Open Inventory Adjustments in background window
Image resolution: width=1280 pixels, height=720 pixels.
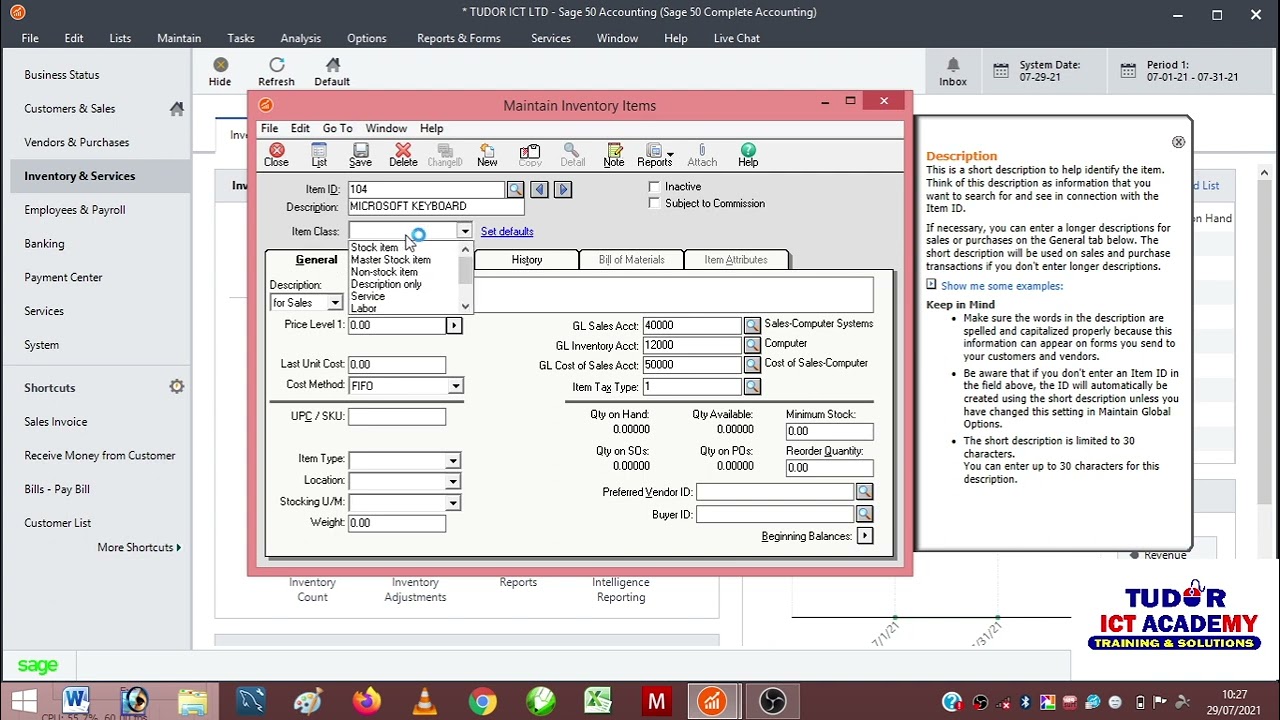coord(415,590)
